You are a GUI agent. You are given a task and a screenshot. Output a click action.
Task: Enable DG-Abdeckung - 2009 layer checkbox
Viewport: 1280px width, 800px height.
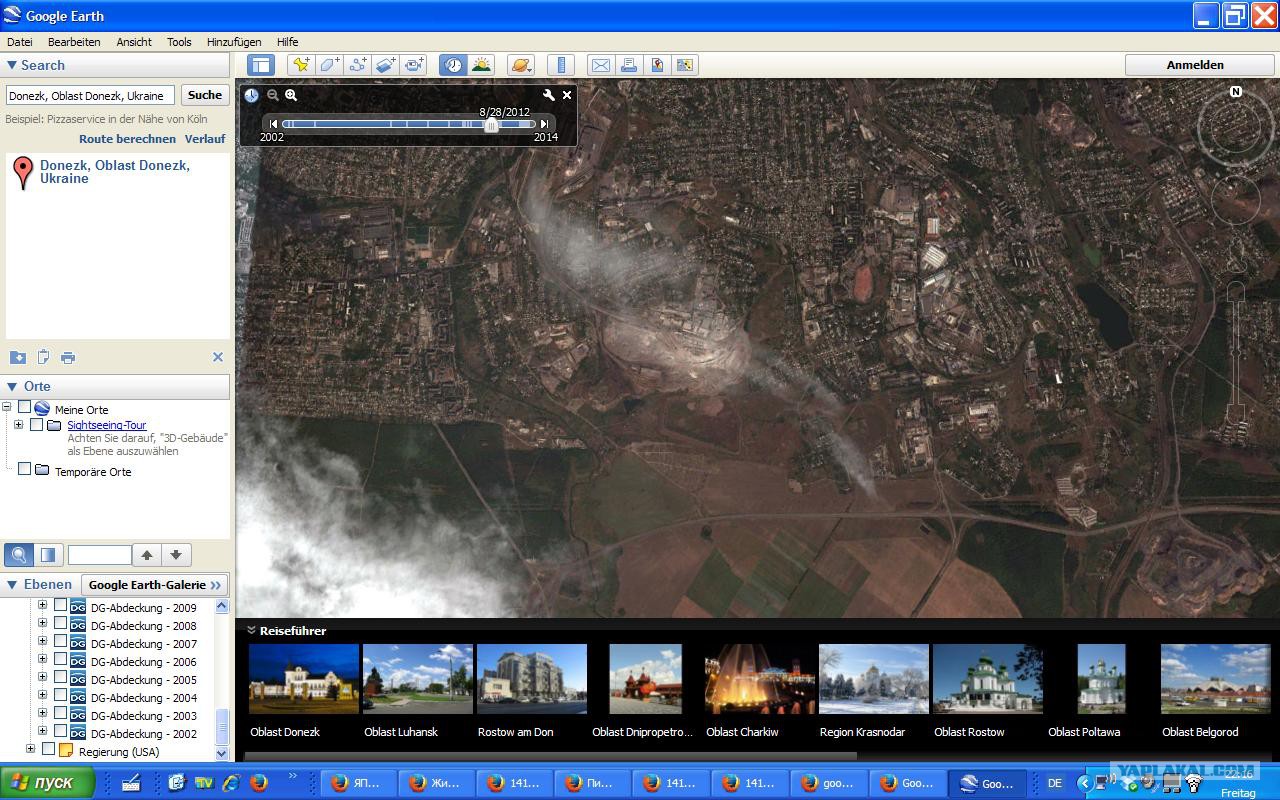coord(60,605)
